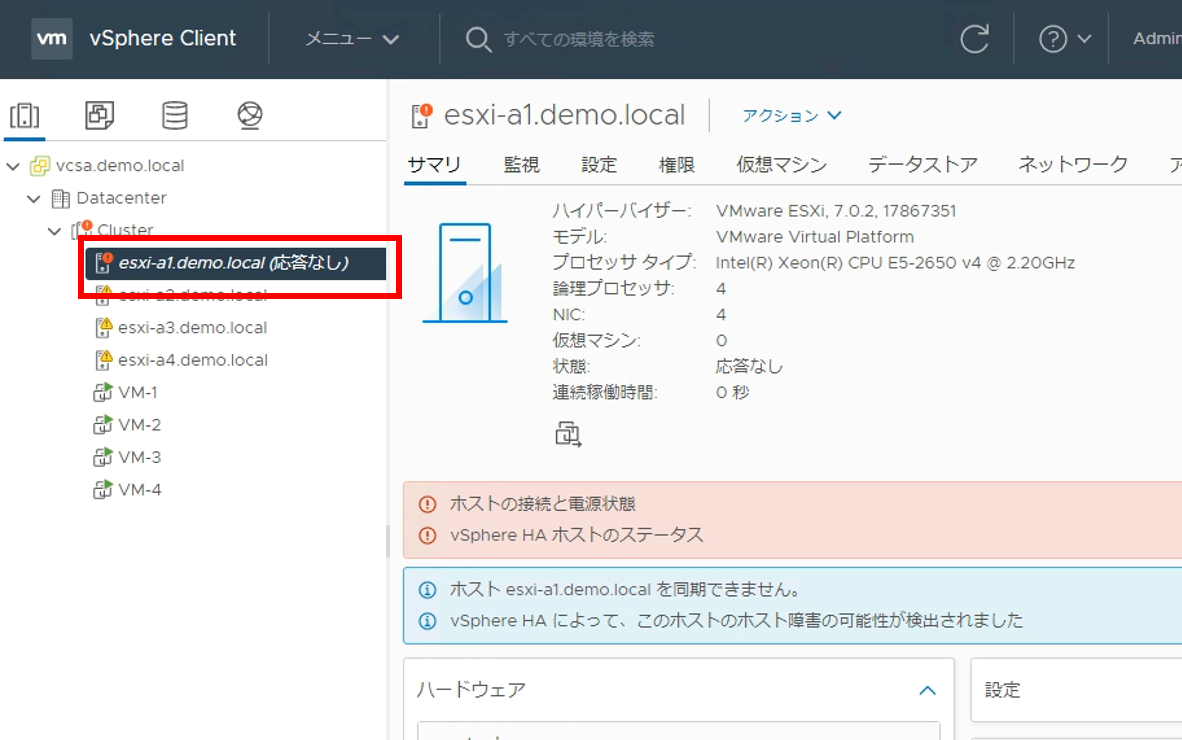
Task: Switch to the 仮想マシン tab
Action: click(x=782, y=164)
